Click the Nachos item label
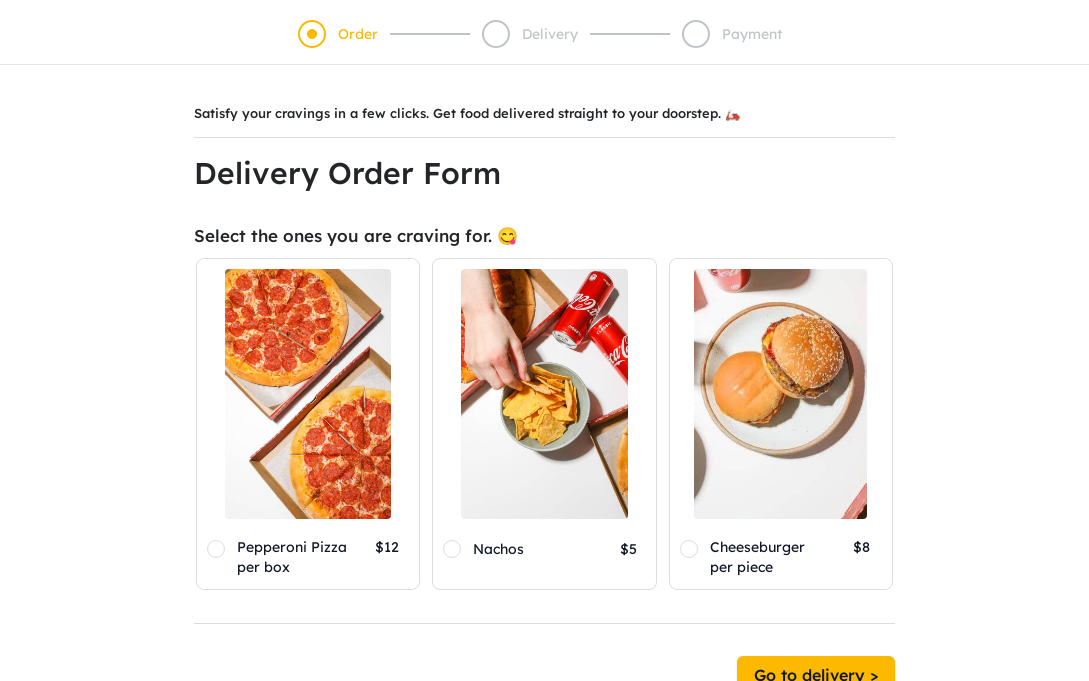Viewport: 1089px width, 681px height. pos(499,549)
